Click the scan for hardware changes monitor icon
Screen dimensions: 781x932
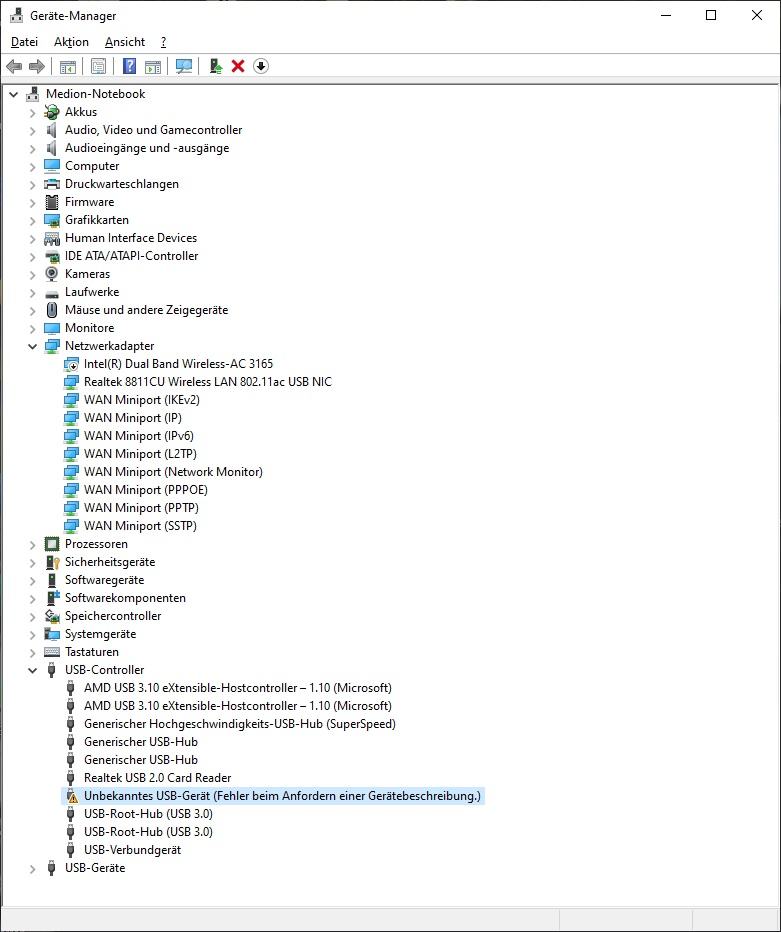pos(184,66)
